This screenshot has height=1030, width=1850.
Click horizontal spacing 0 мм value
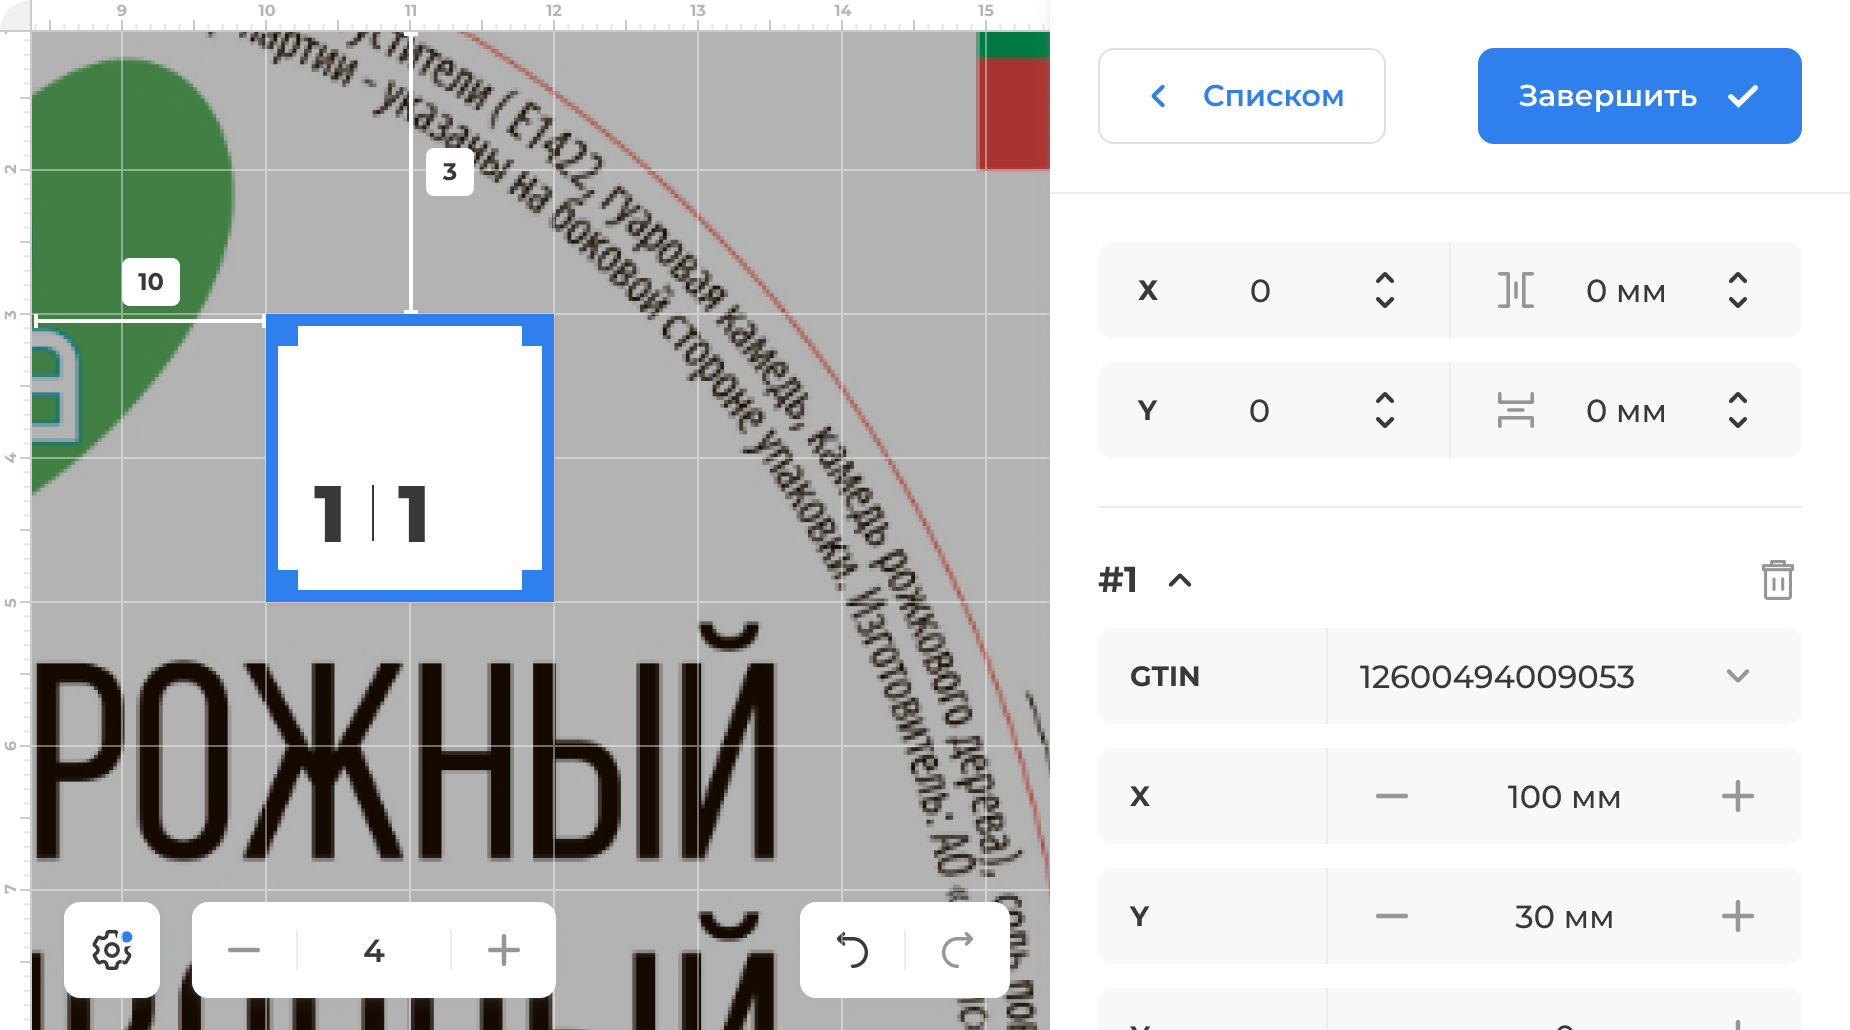coord(1626,291)
